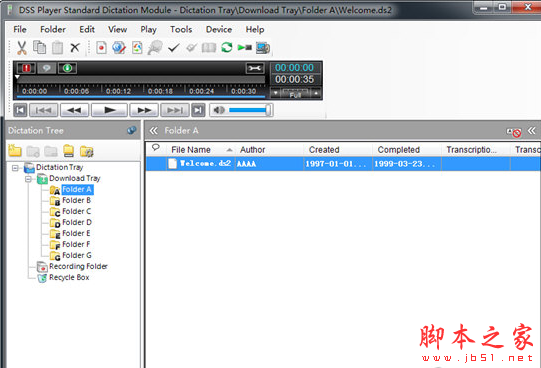Open the Edit menu
This screenshot has height=368, width=541.
[87, 30]
